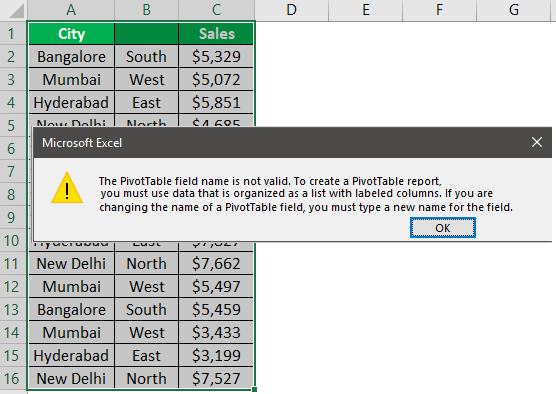This screenshot has width=556, height=394.
Task: Close the Microsoft Excel error dialog
Action: coord(536,142)
